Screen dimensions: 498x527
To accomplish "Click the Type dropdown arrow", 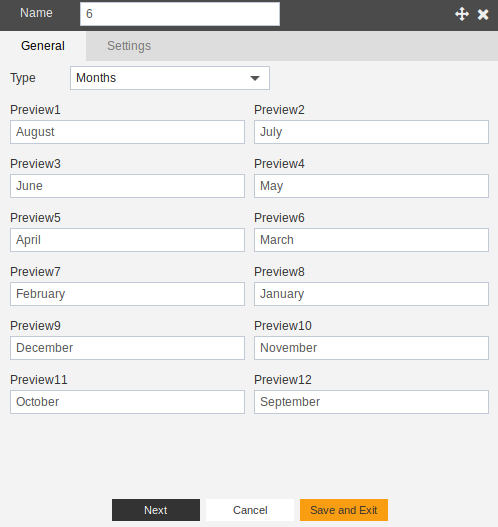I will click(x=255, y=78).
